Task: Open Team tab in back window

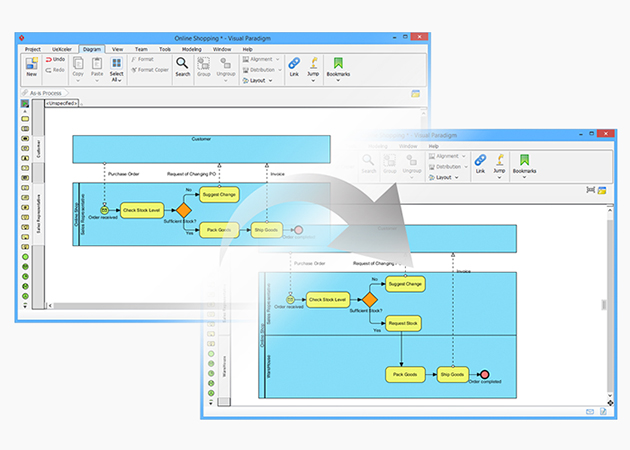Action: (x=141, y=49)
